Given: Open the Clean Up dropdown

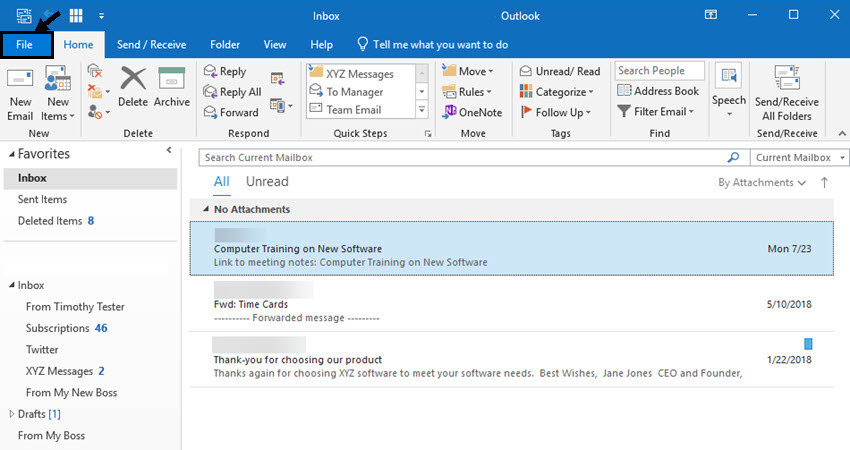Looking at the screenshot, I should pyautogui.click(x=99, y=92).
